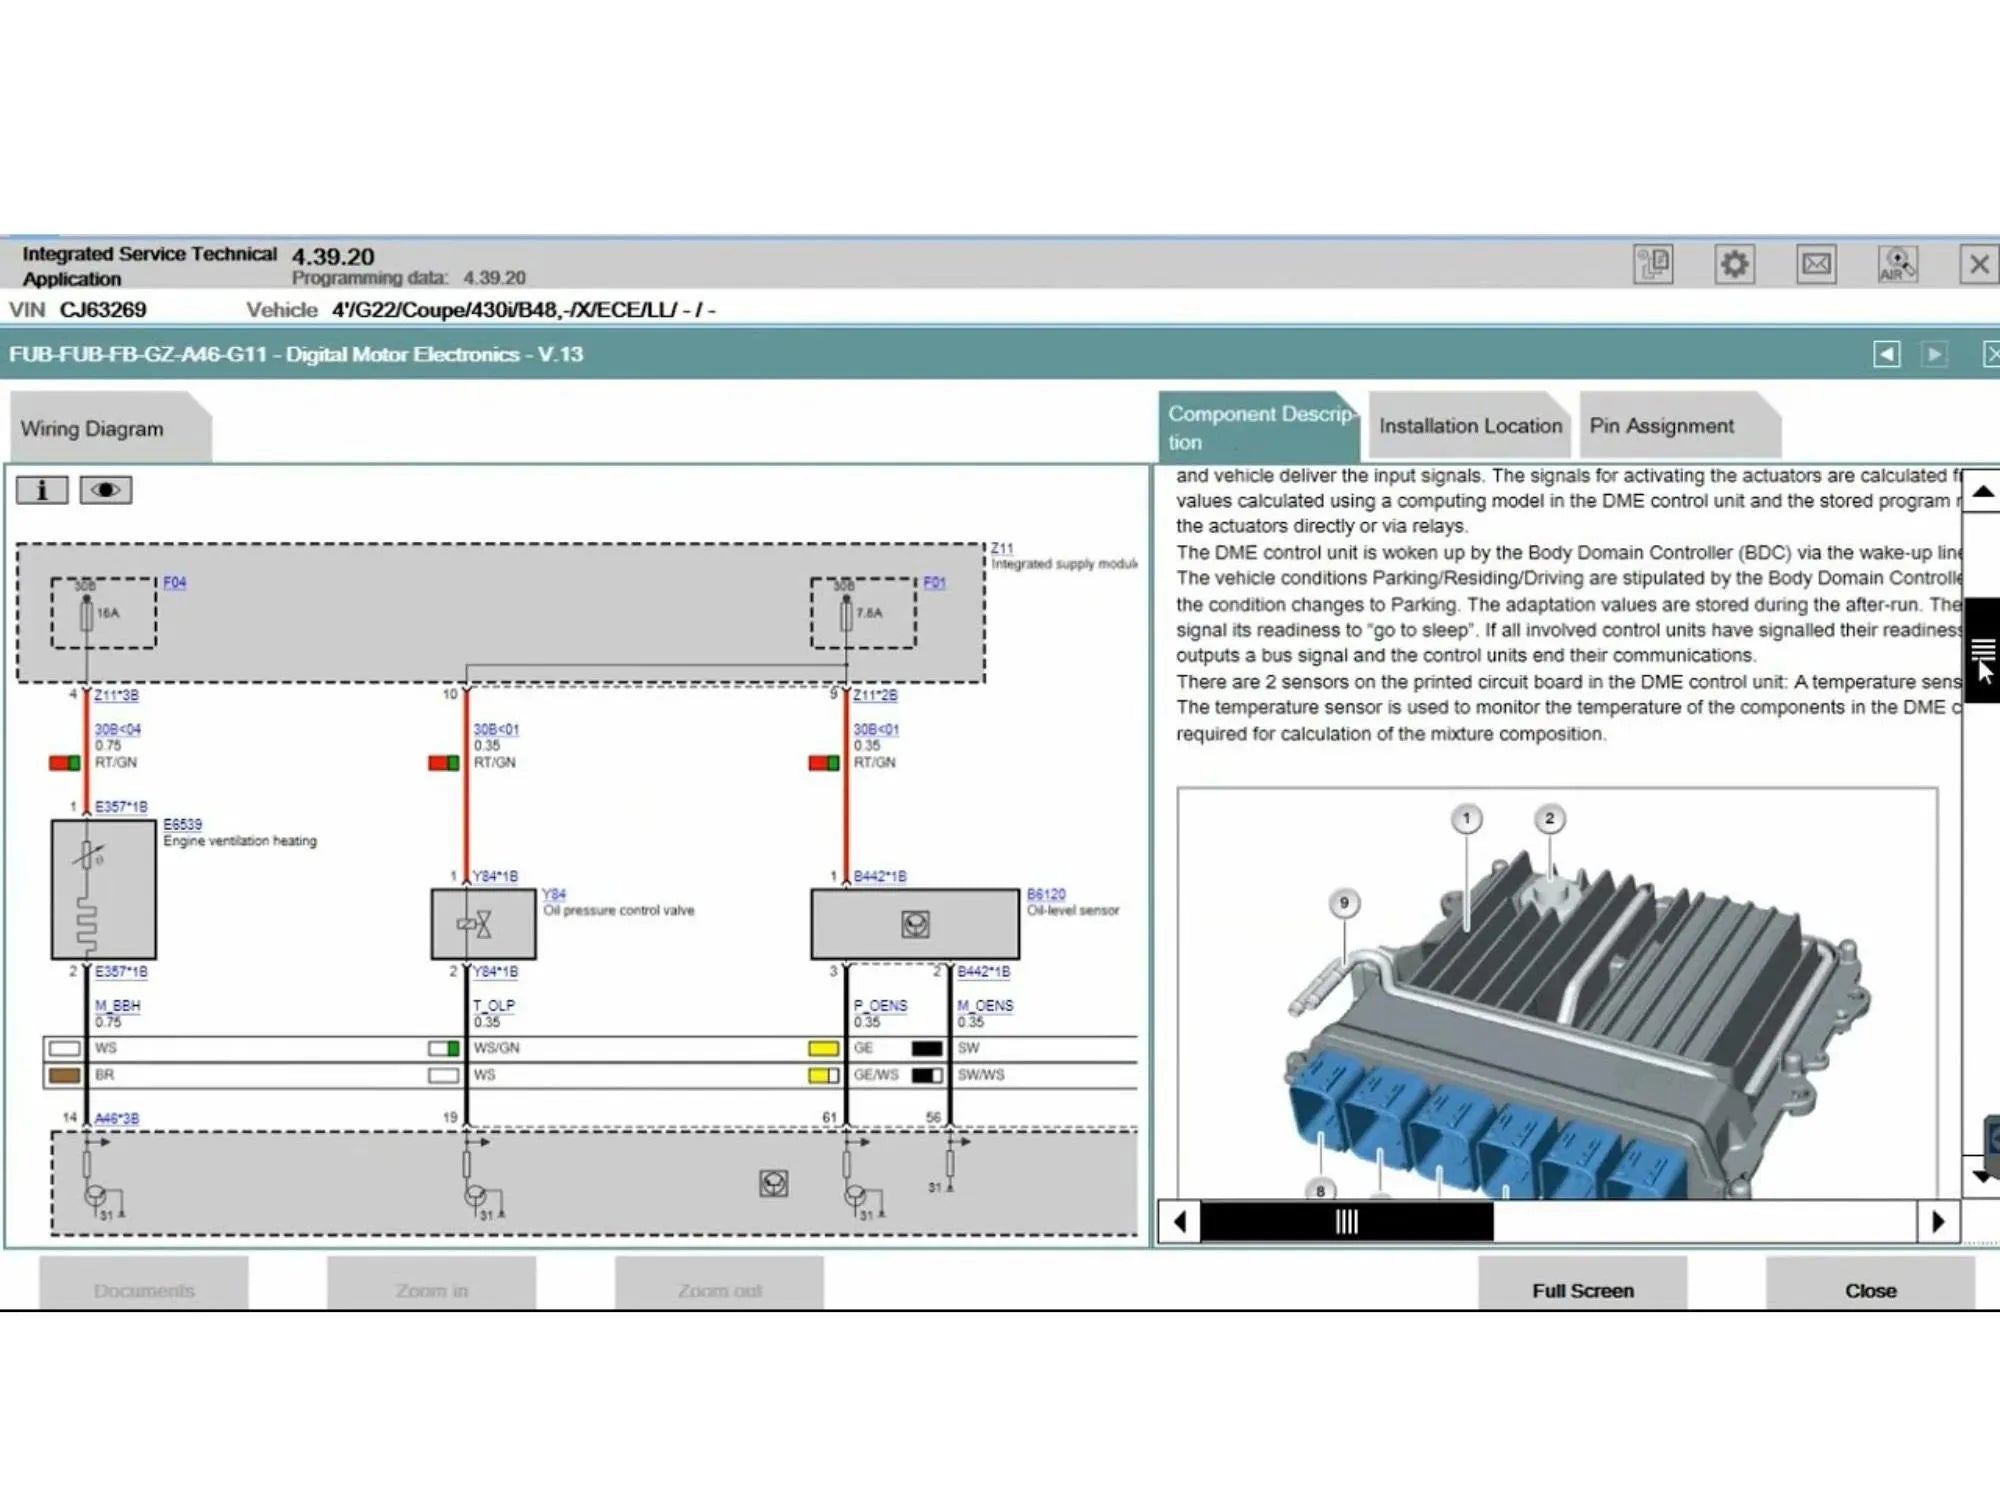
Task: Open the operations document icon in header
Action: pyautogui.click(x=1653, y=265)
